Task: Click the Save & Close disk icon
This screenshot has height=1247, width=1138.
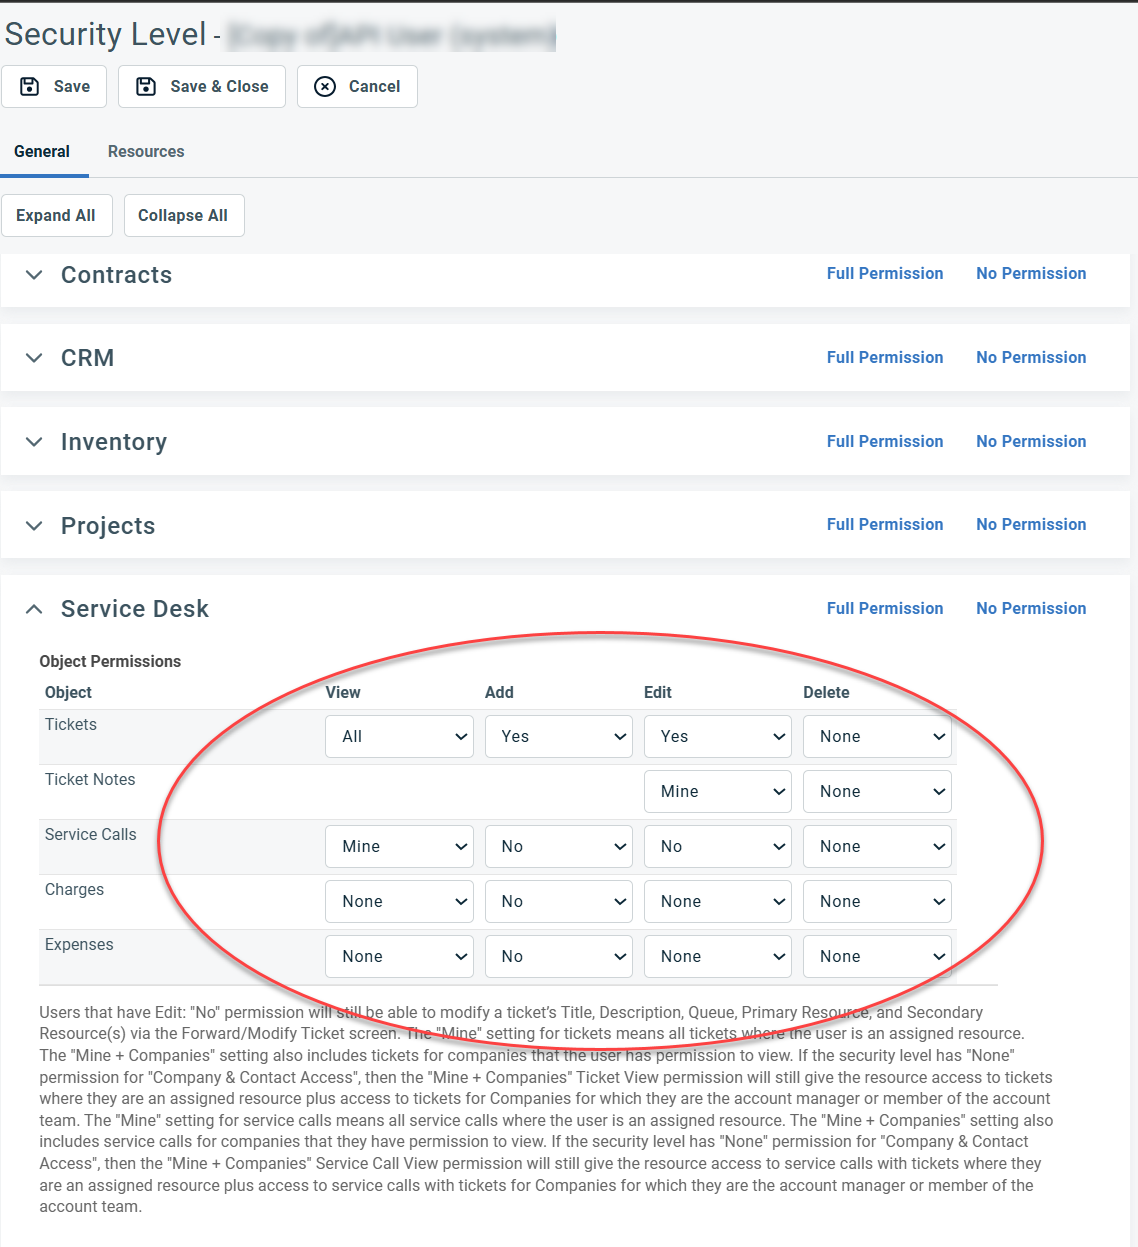Action: tap(146, 87)
